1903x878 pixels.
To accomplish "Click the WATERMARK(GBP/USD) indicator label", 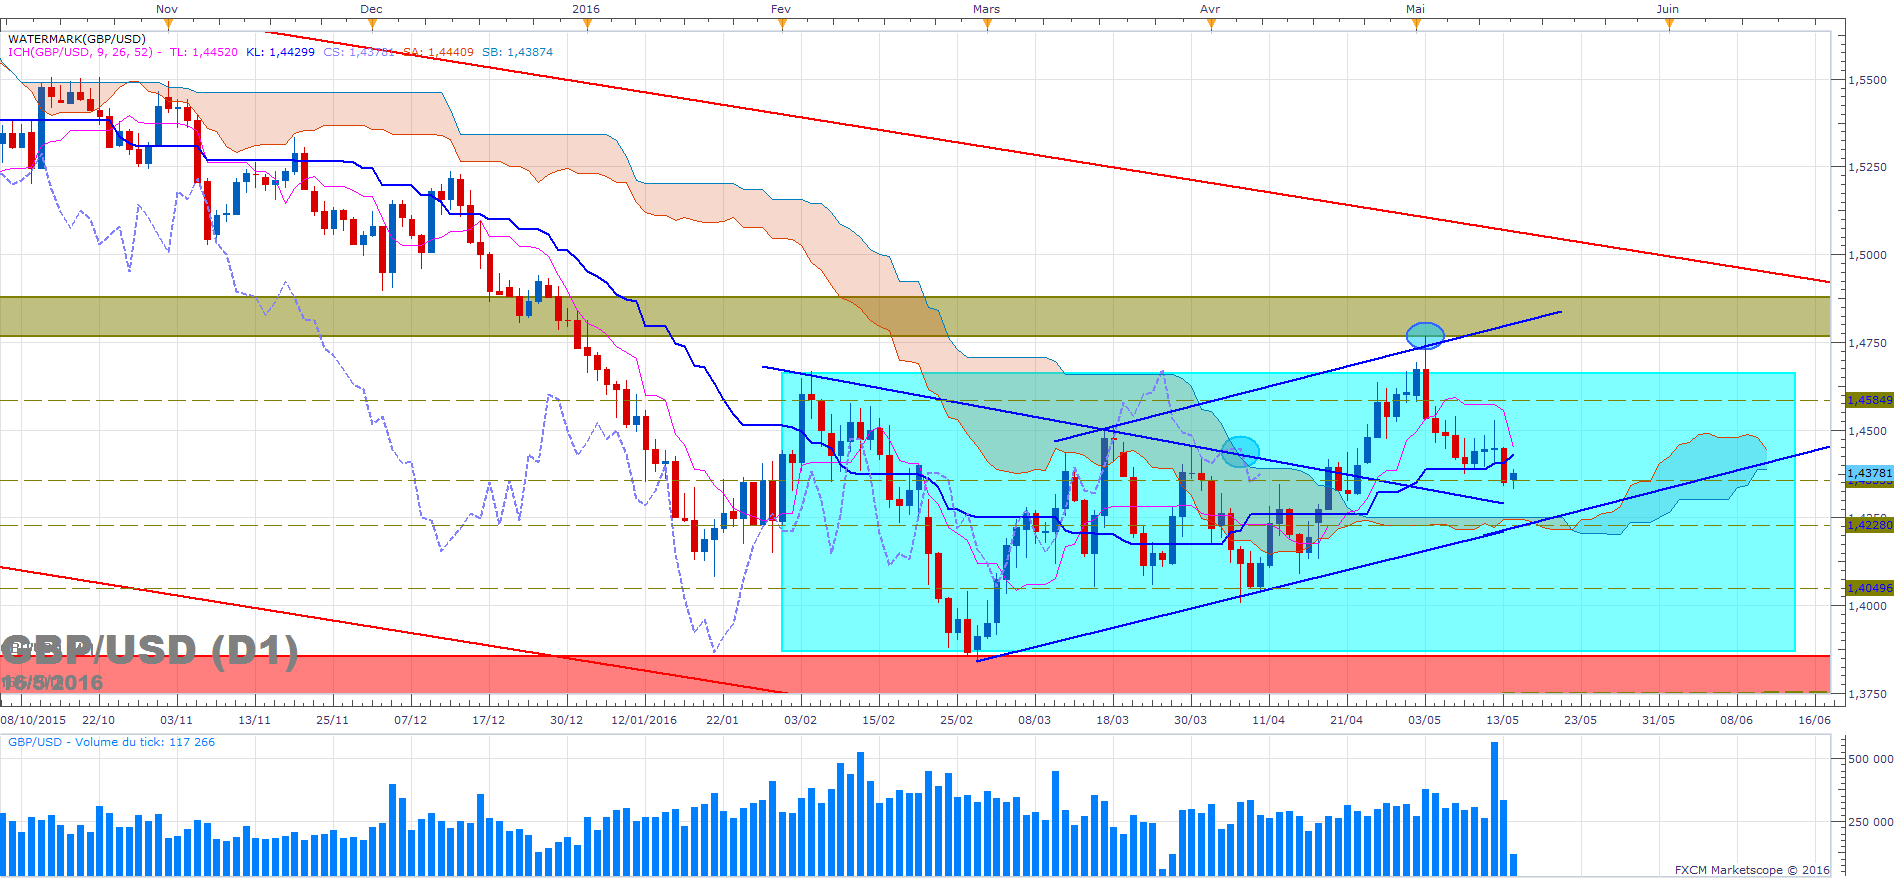I will [77, 39].
